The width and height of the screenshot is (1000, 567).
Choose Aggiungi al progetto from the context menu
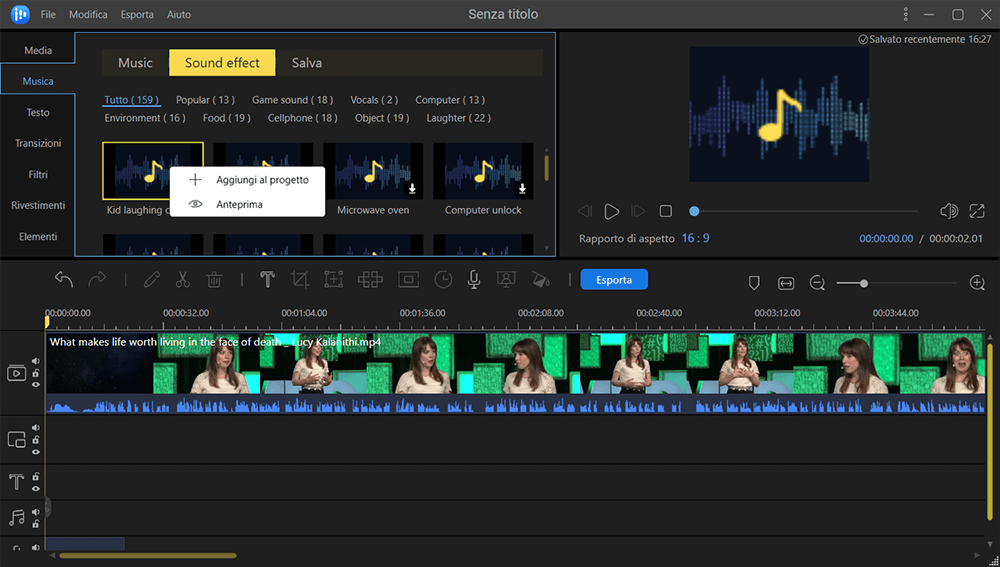tap(262, 180)
